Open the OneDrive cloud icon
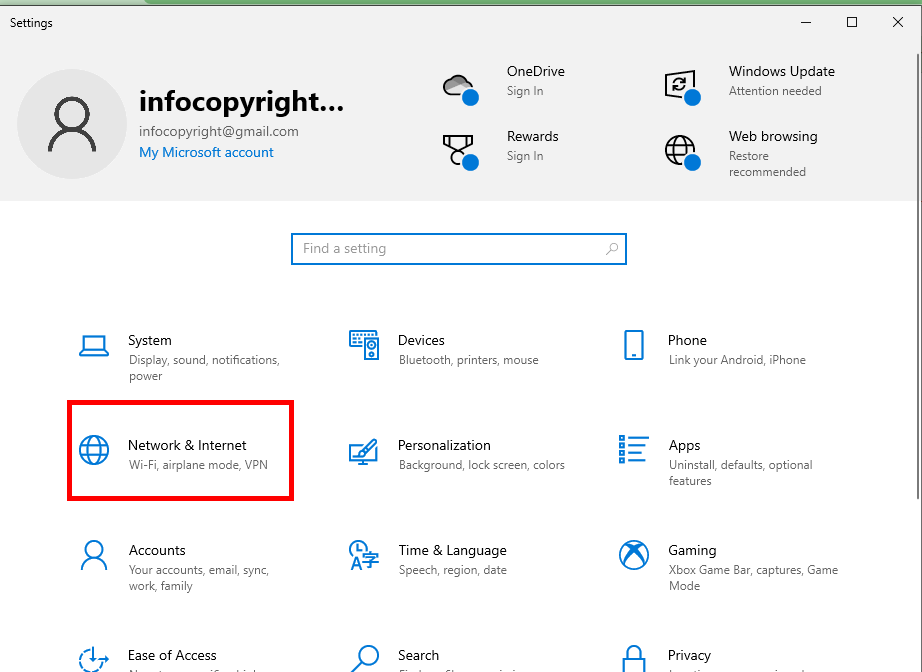This screenshot has height=672, width=922. point(460,89)
